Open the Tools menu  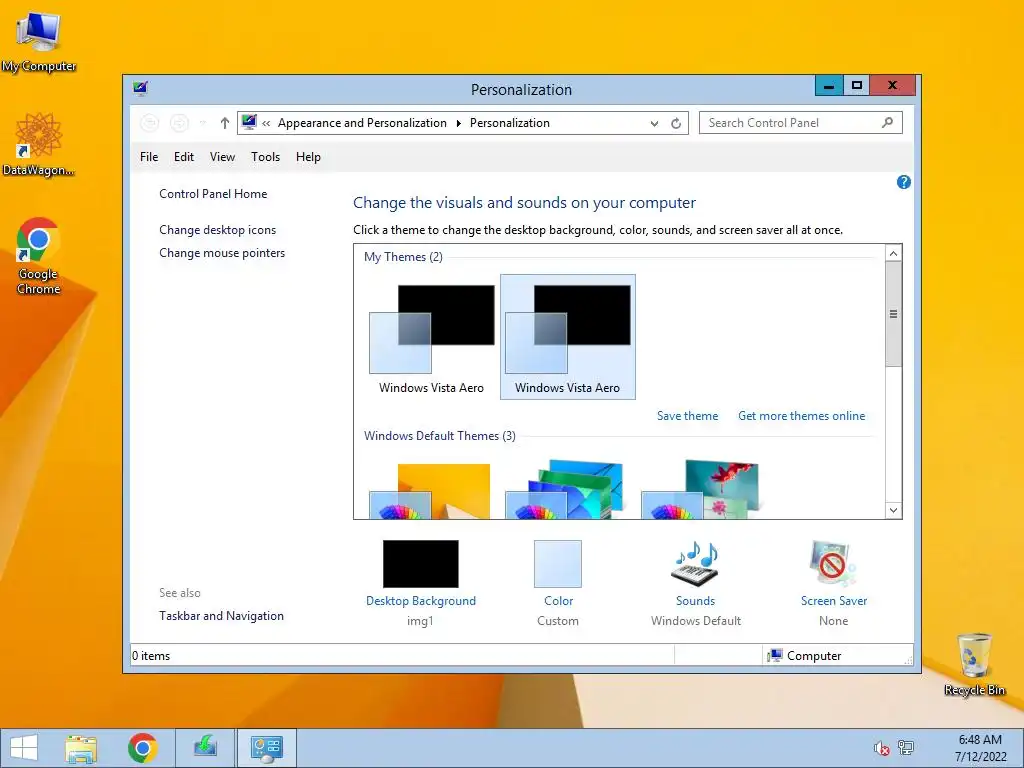click(265, 157)
